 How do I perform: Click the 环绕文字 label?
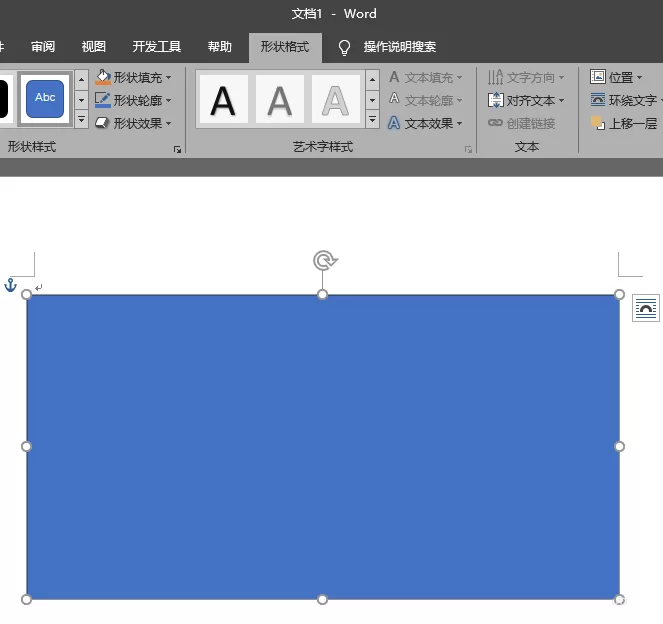point(633,100)
